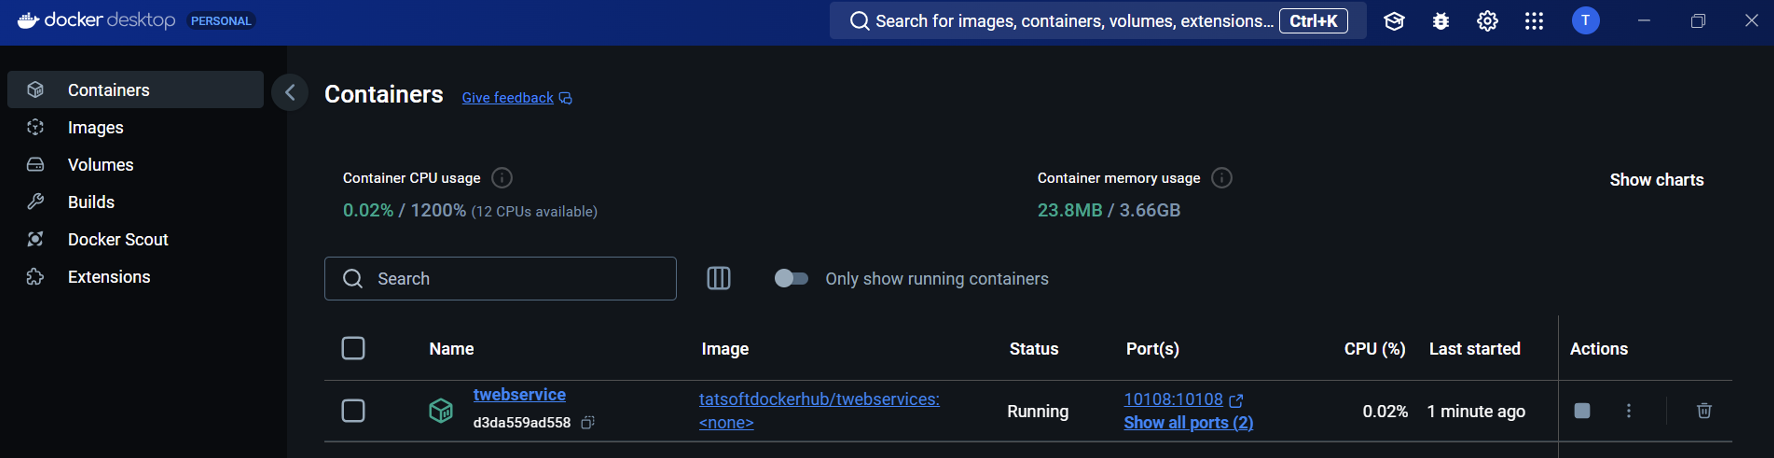Click the Containers page heading
Screen dimensions: 1774x458
[384, 94]
